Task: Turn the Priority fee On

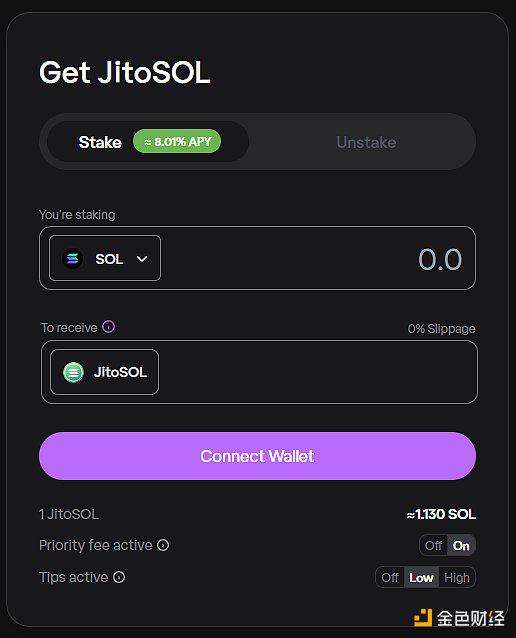Action: pyautogui.click(x=461, y=545)
